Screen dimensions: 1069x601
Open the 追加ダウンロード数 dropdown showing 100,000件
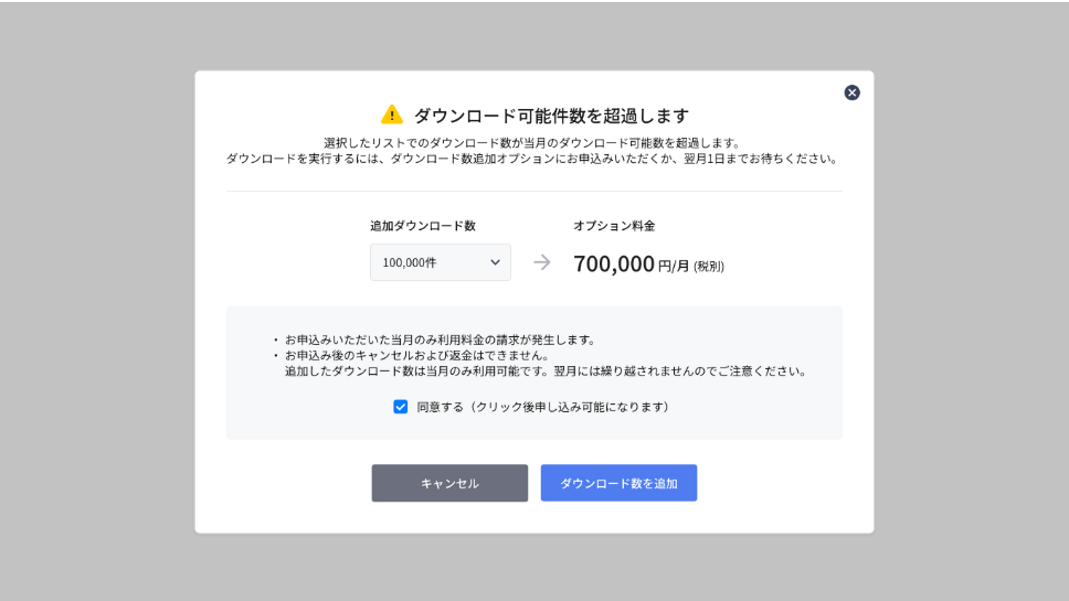tap(440, 262)
